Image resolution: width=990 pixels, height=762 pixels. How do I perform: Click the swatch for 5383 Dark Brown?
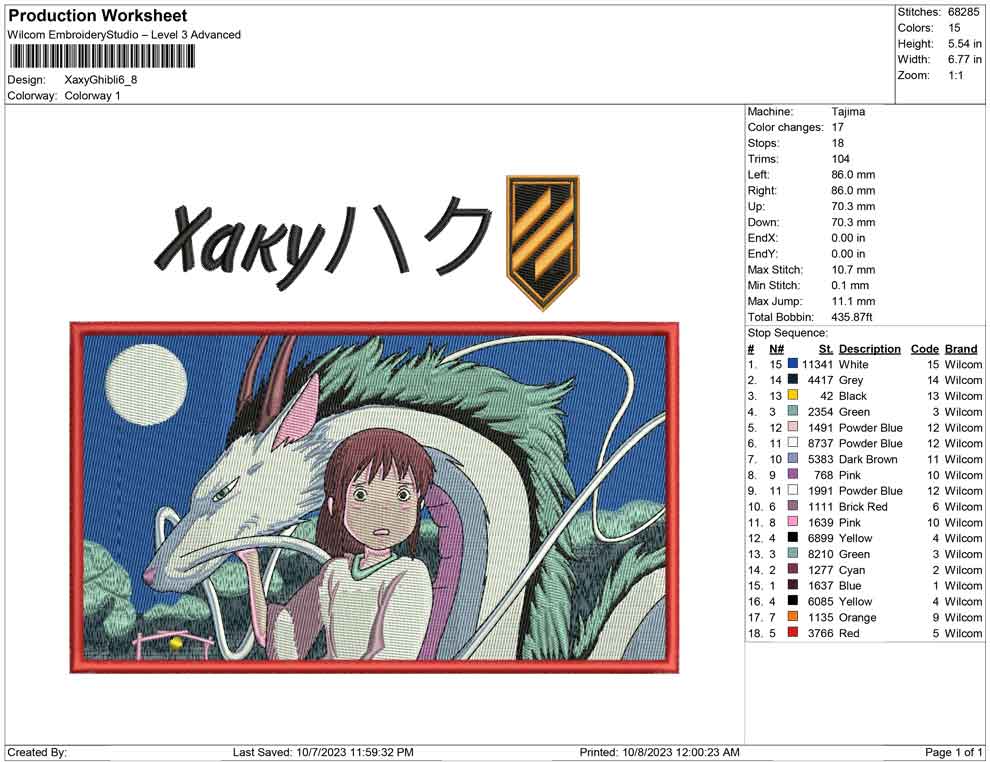point(793,459)
